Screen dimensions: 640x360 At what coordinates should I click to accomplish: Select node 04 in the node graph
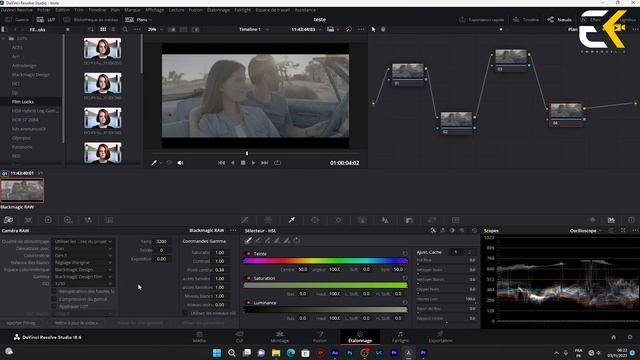566,114
